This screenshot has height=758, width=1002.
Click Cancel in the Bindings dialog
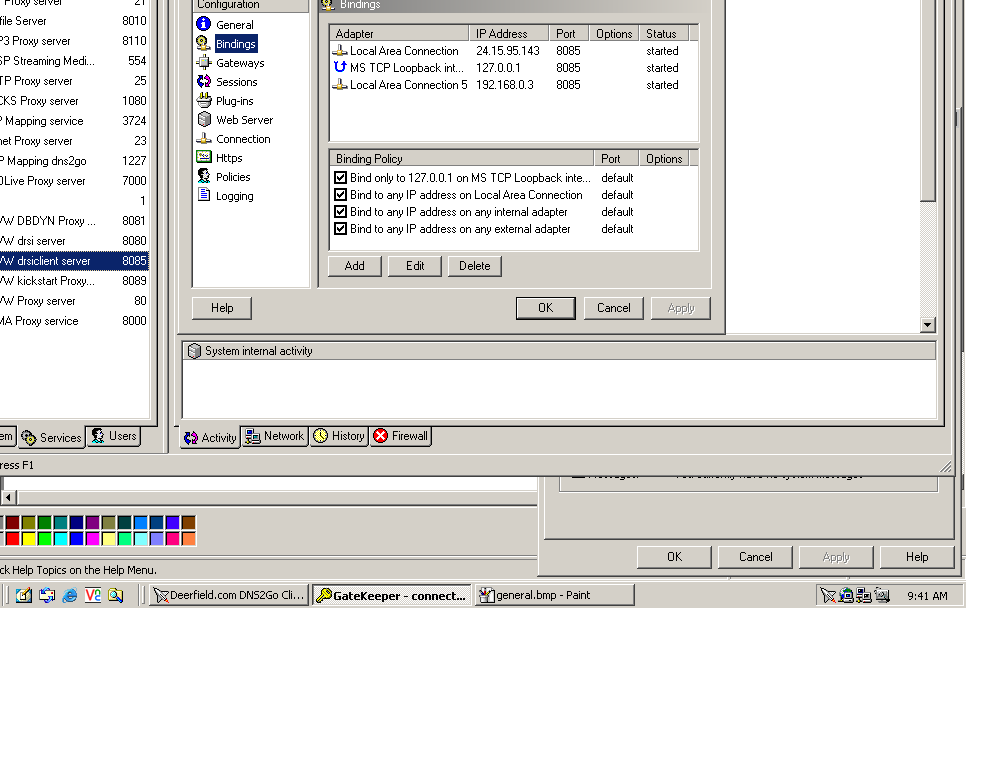coord(613,308)
